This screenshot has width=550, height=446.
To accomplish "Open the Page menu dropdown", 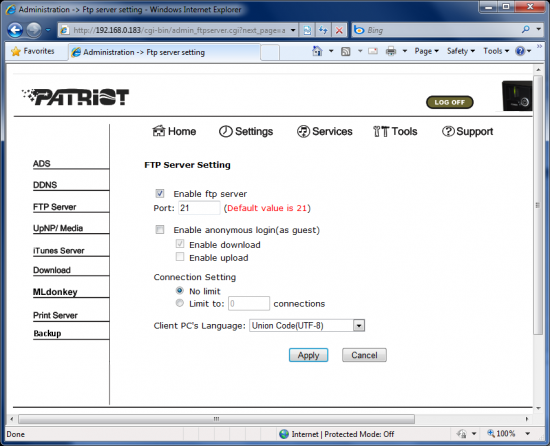I will [x=427, y=51].
